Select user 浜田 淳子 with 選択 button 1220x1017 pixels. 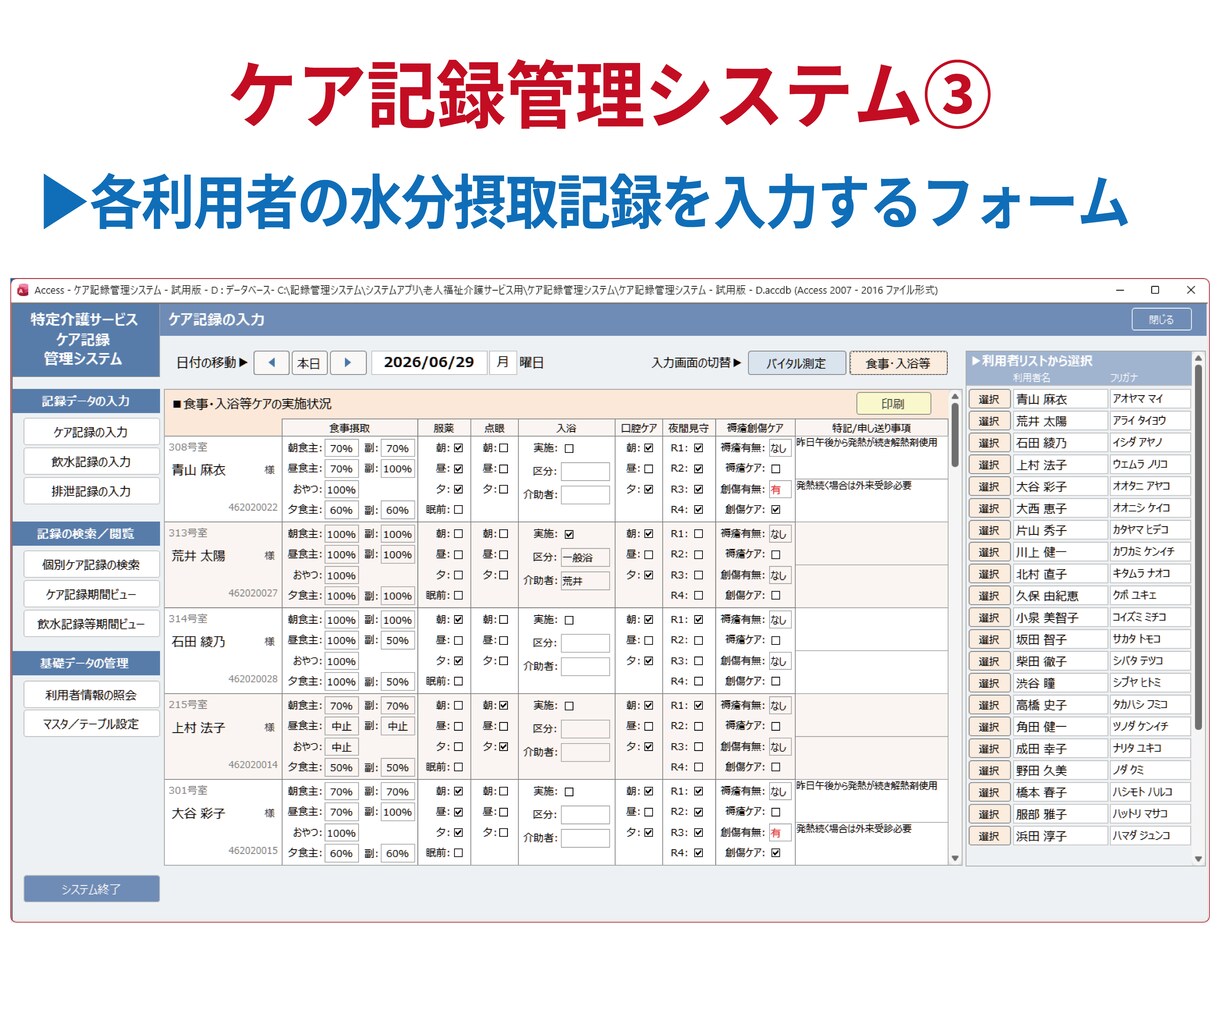(989, 836)
